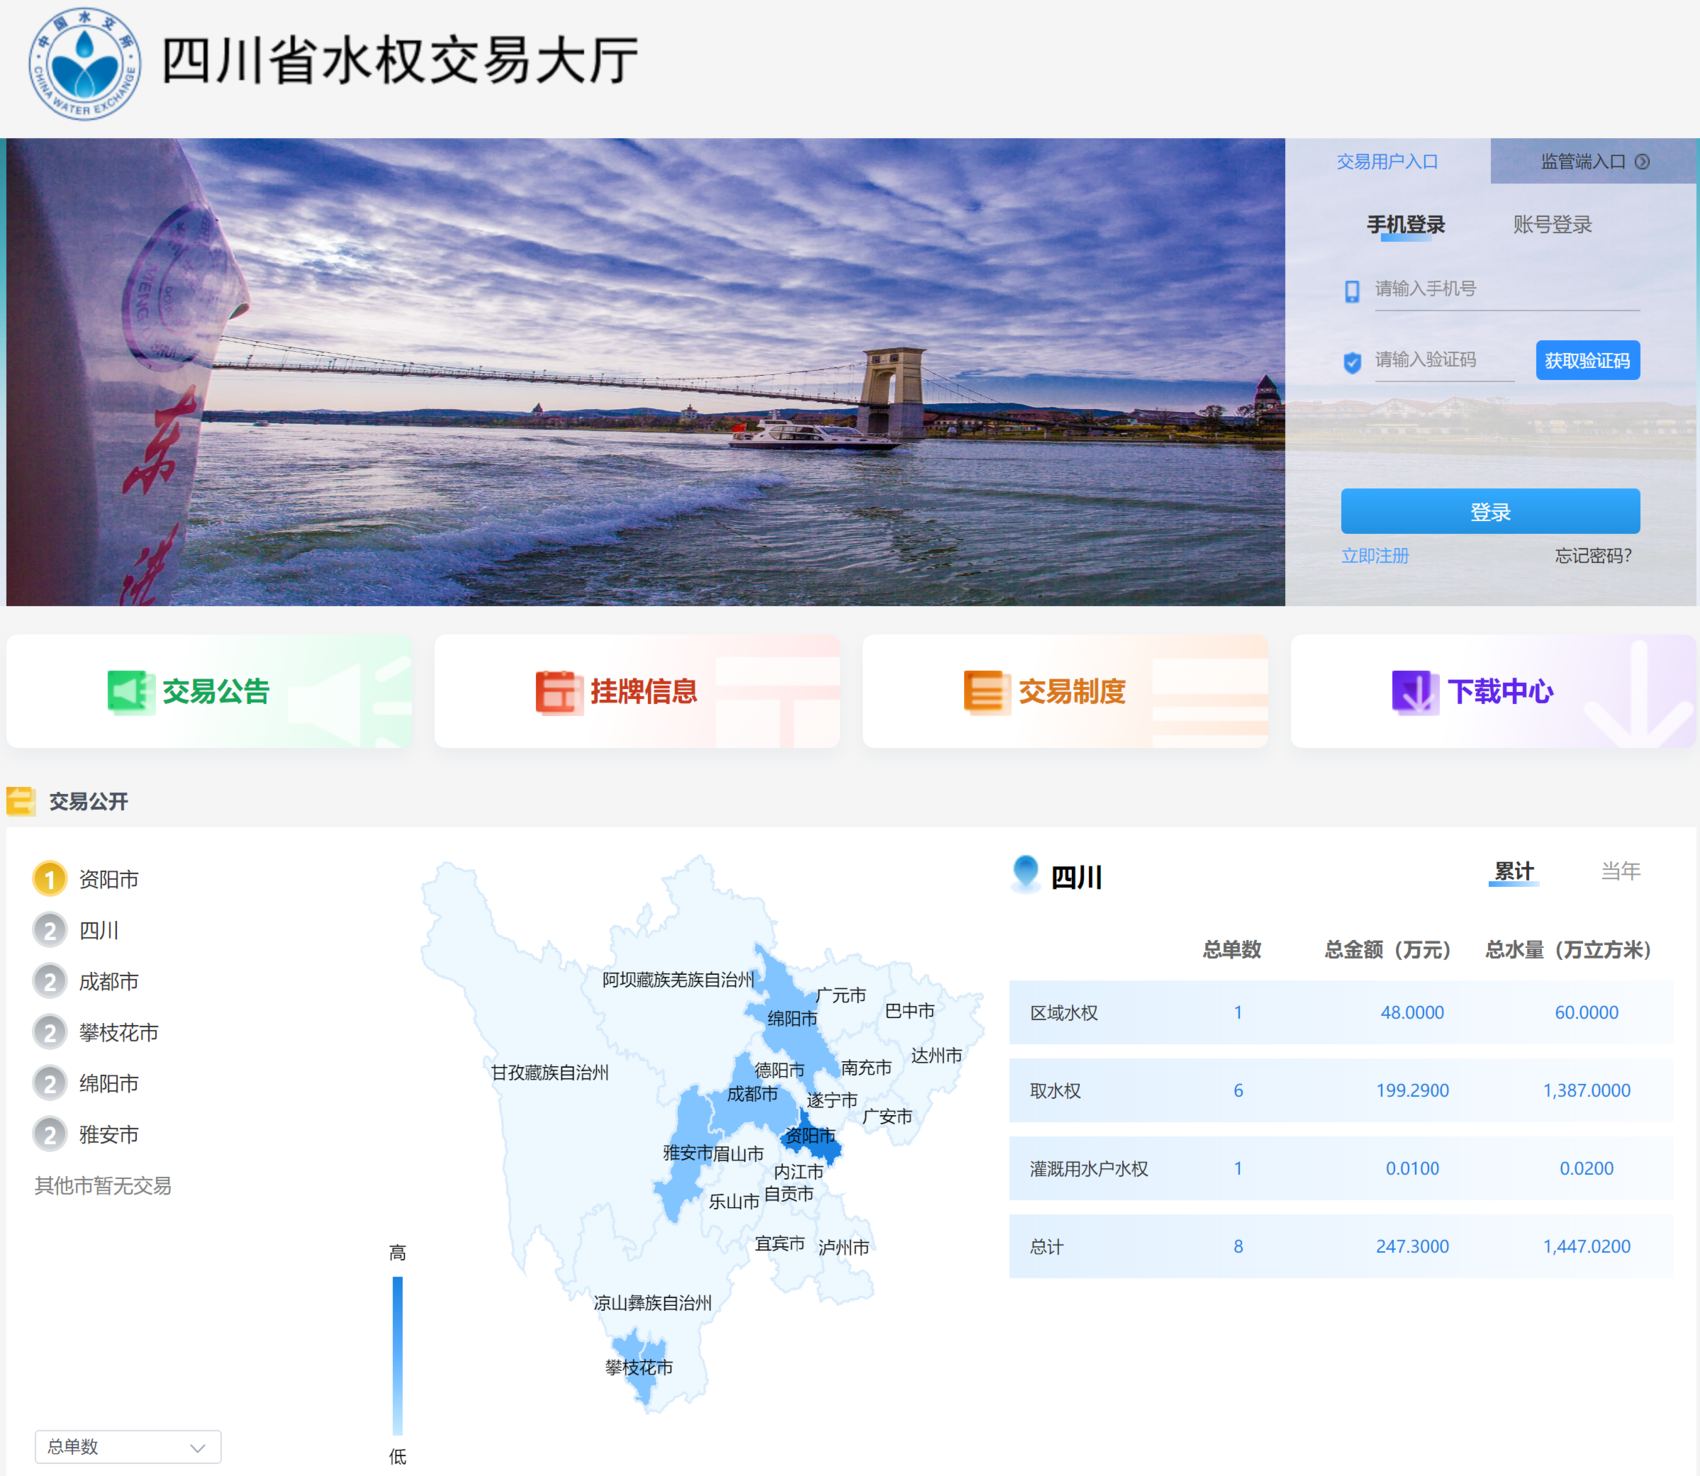Select the 累计 cumulative toggle
The height and width of the screenshot is (1476, 1700).
1513,871
